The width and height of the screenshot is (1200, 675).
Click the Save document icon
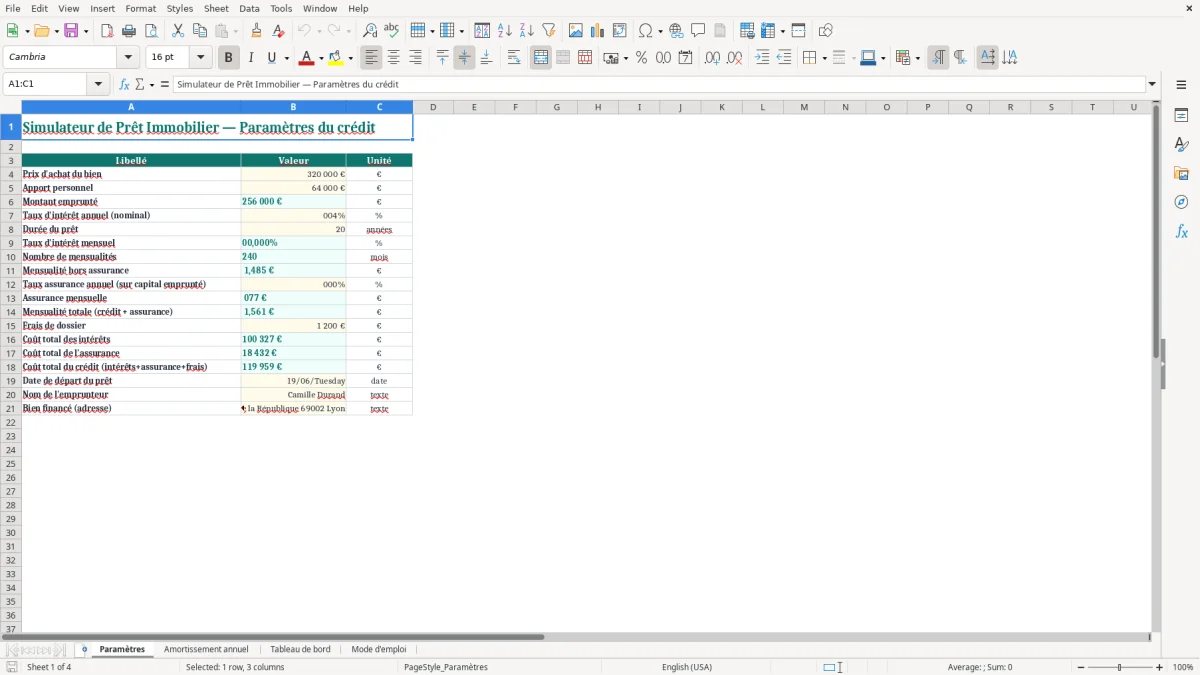click(x=71, y=31)
